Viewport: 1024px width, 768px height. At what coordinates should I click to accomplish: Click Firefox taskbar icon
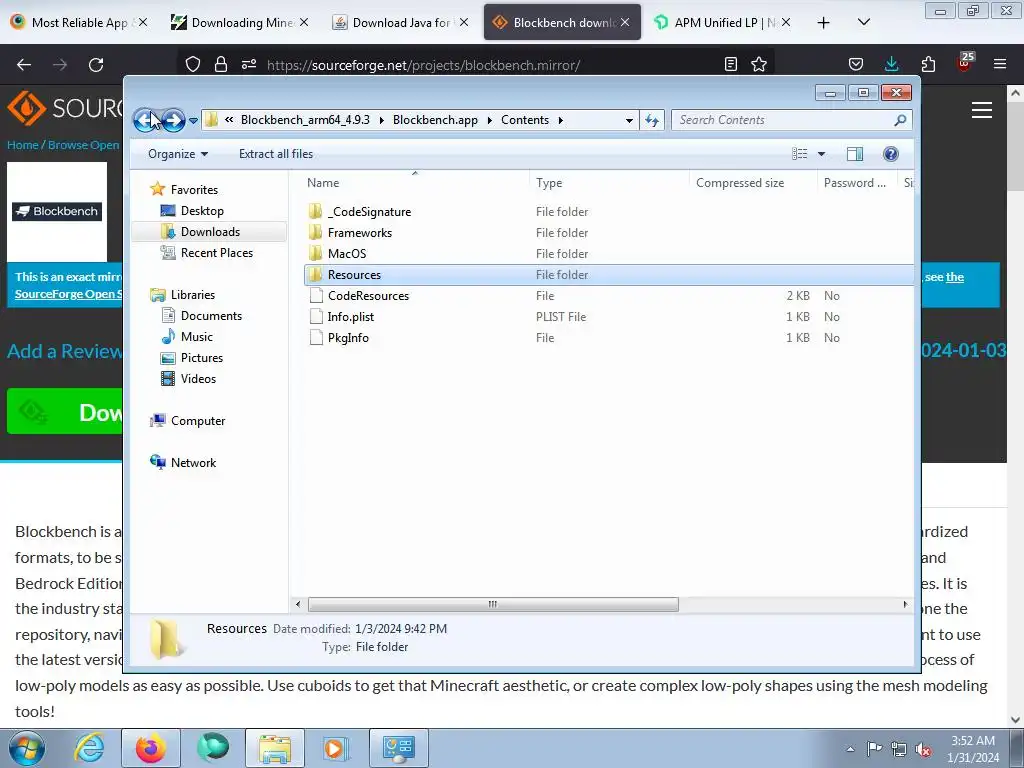(150, 748)
